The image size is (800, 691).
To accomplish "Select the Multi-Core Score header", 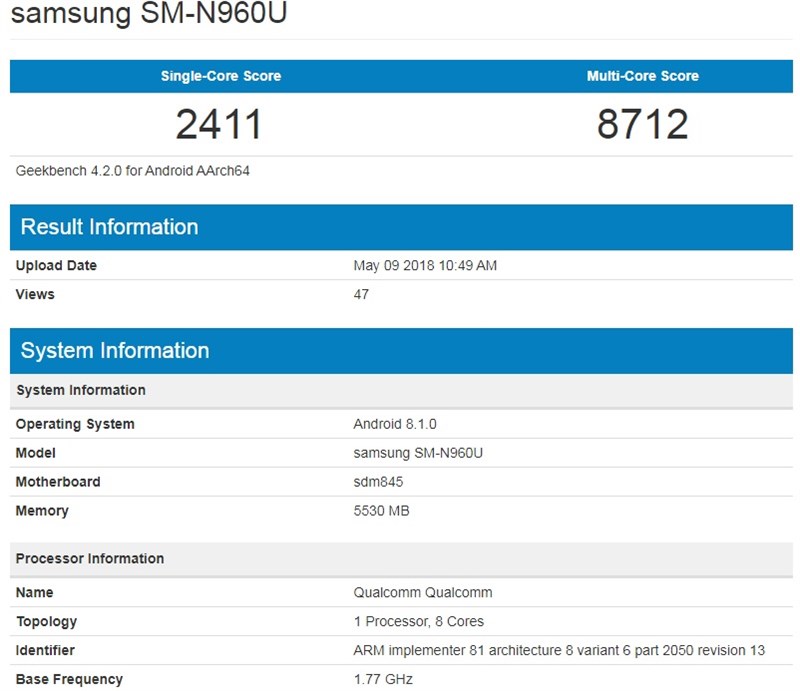I will 644,75.
